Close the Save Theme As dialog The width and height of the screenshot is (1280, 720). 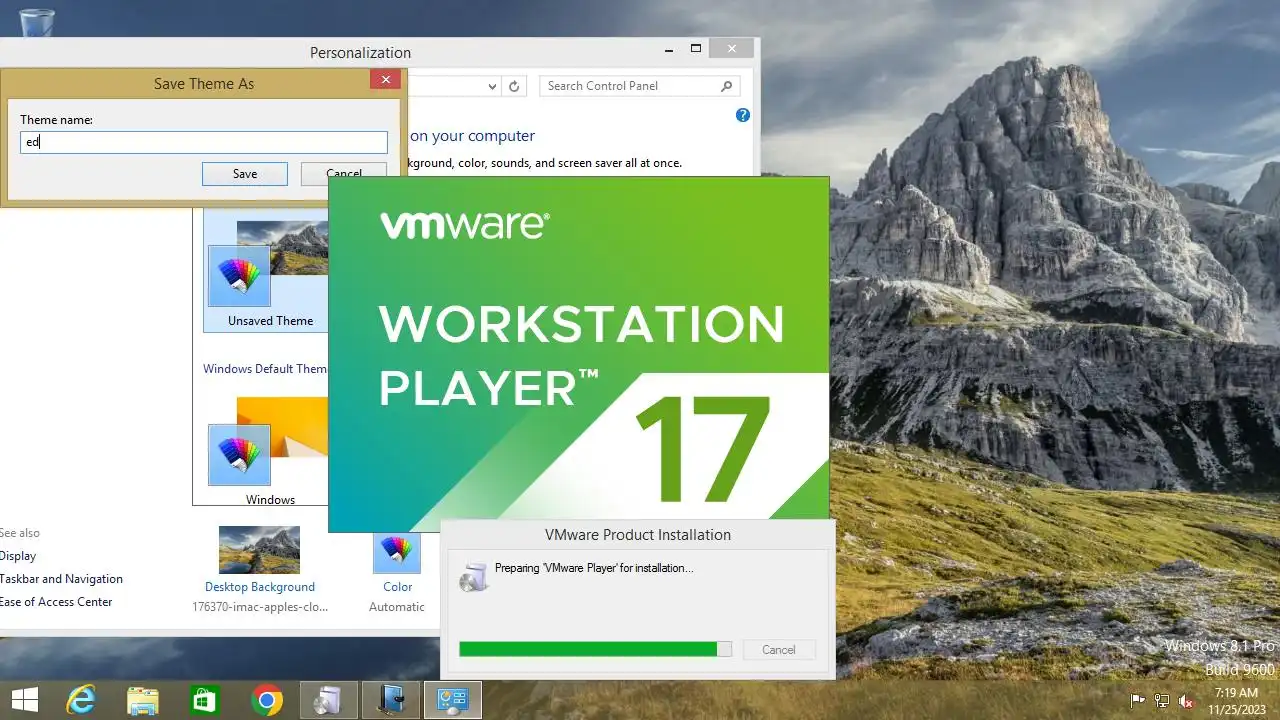pyautogui.click(x=385, y=80)
